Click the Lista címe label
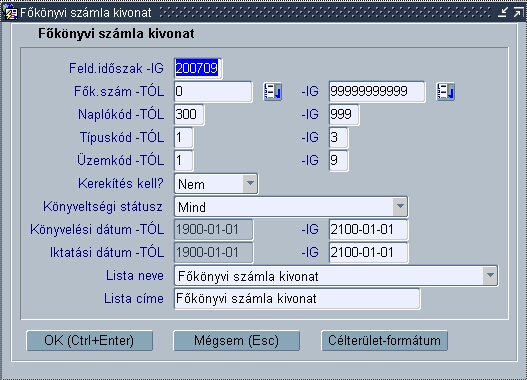 134,299
